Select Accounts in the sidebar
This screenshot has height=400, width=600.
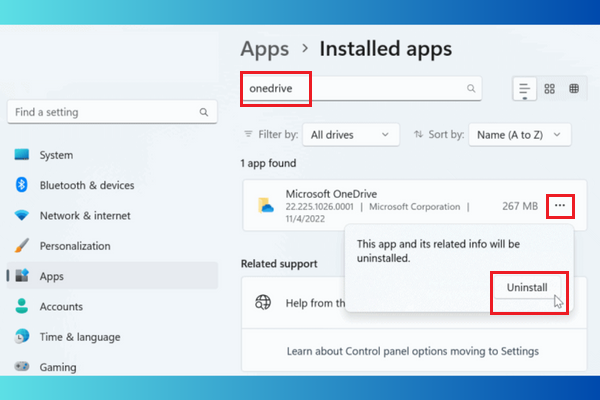112,306
